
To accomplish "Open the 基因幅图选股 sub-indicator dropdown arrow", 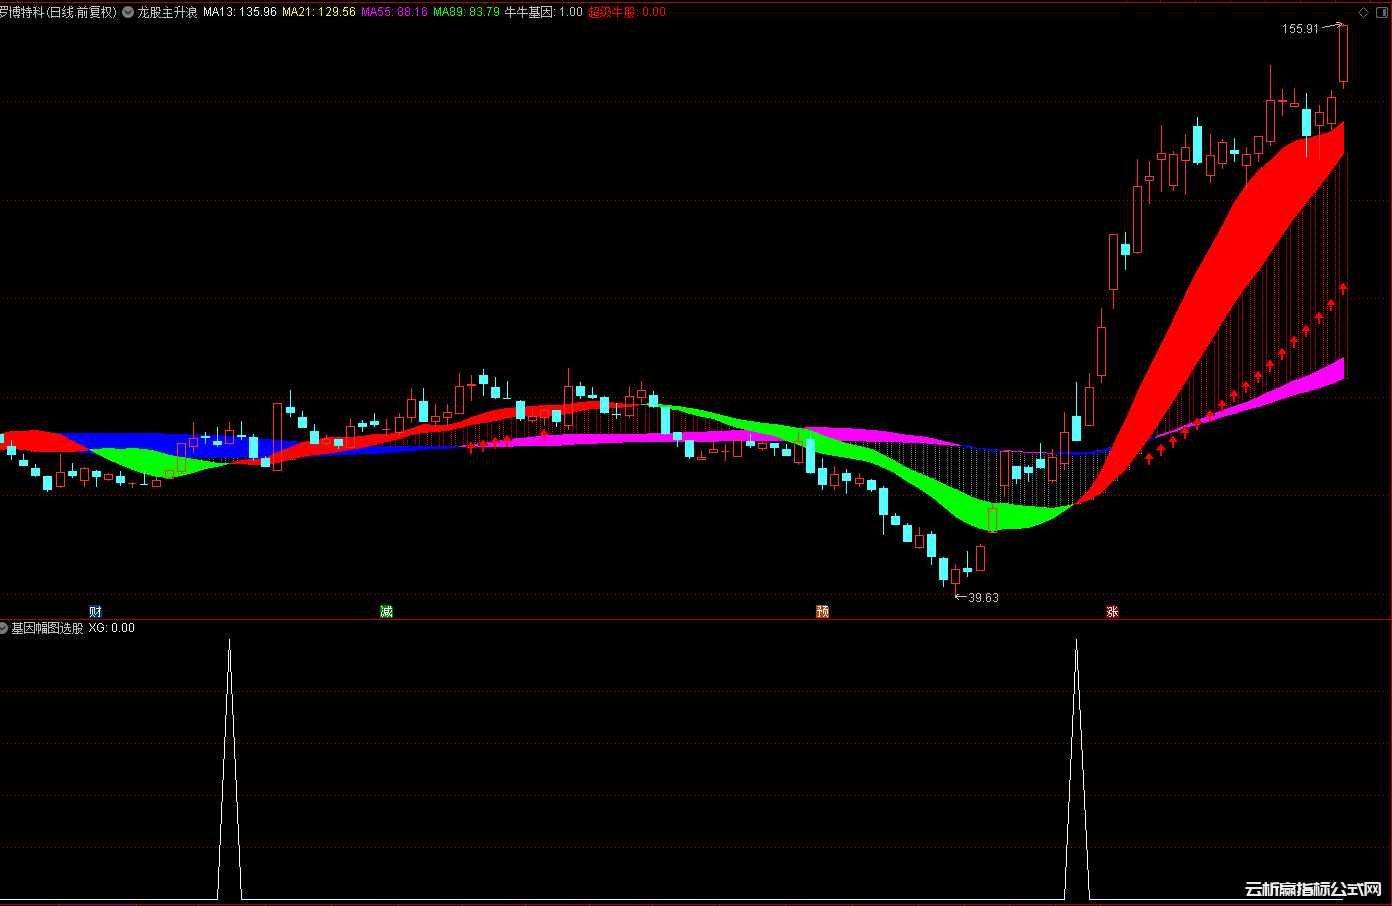I will point(4,628).
